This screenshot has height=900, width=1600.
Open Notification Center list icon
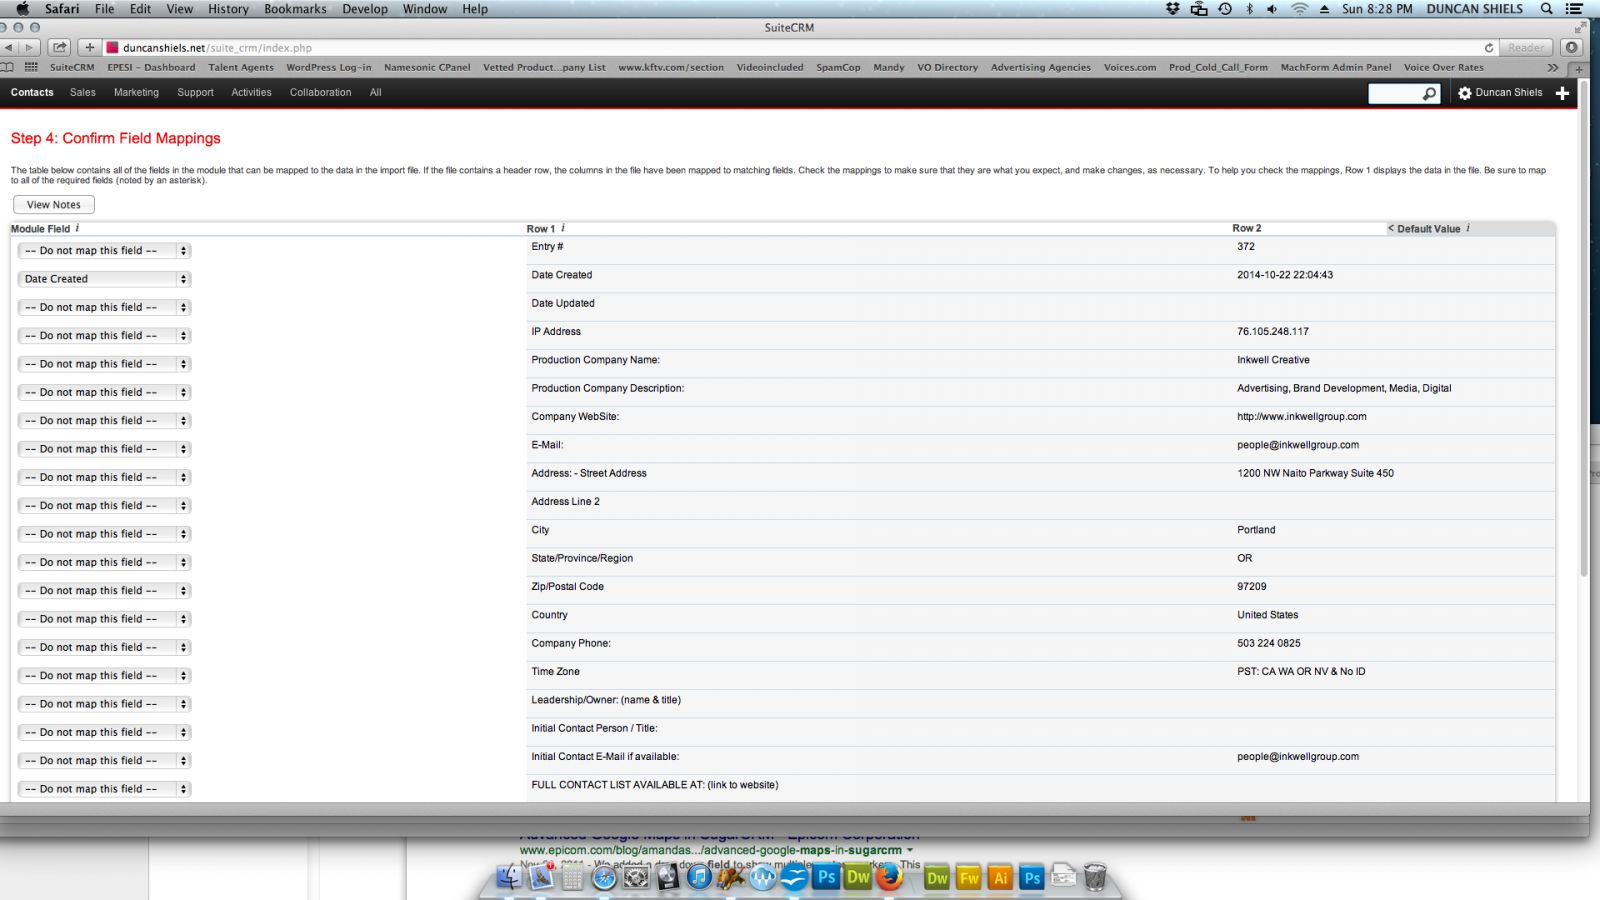point(1574,9)
